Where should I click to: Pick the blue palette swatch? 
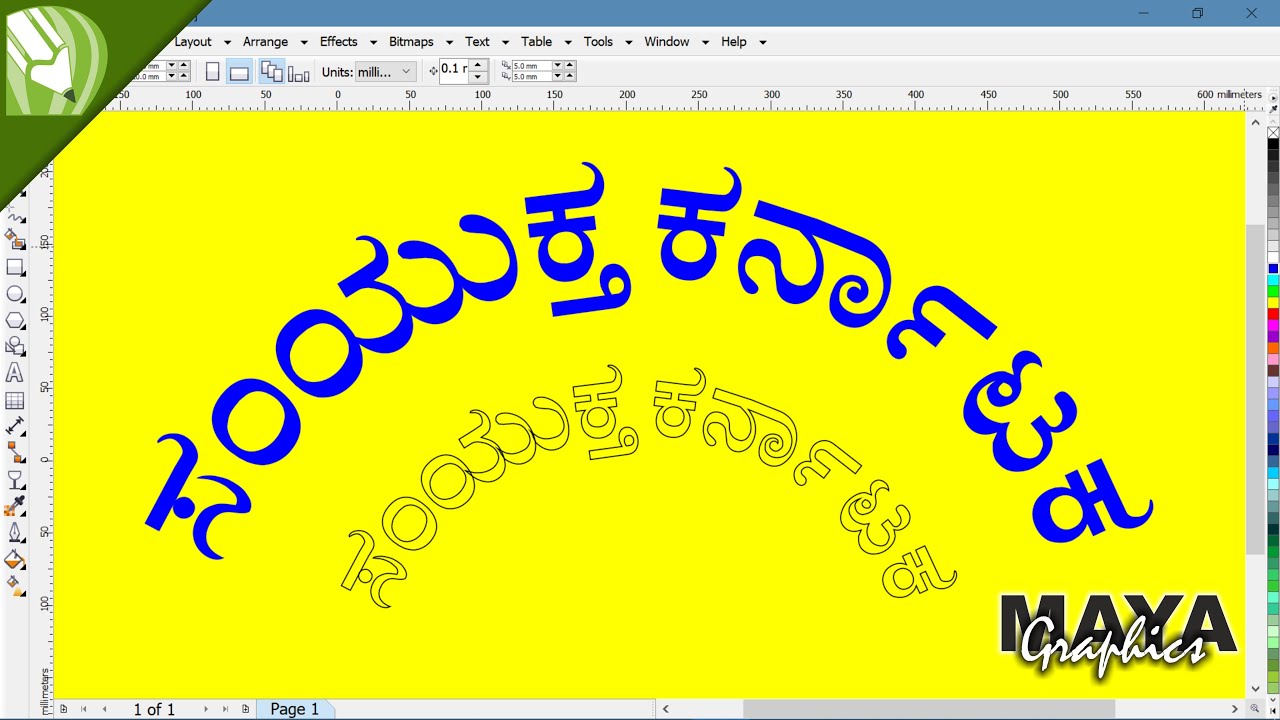point(1273,269)
